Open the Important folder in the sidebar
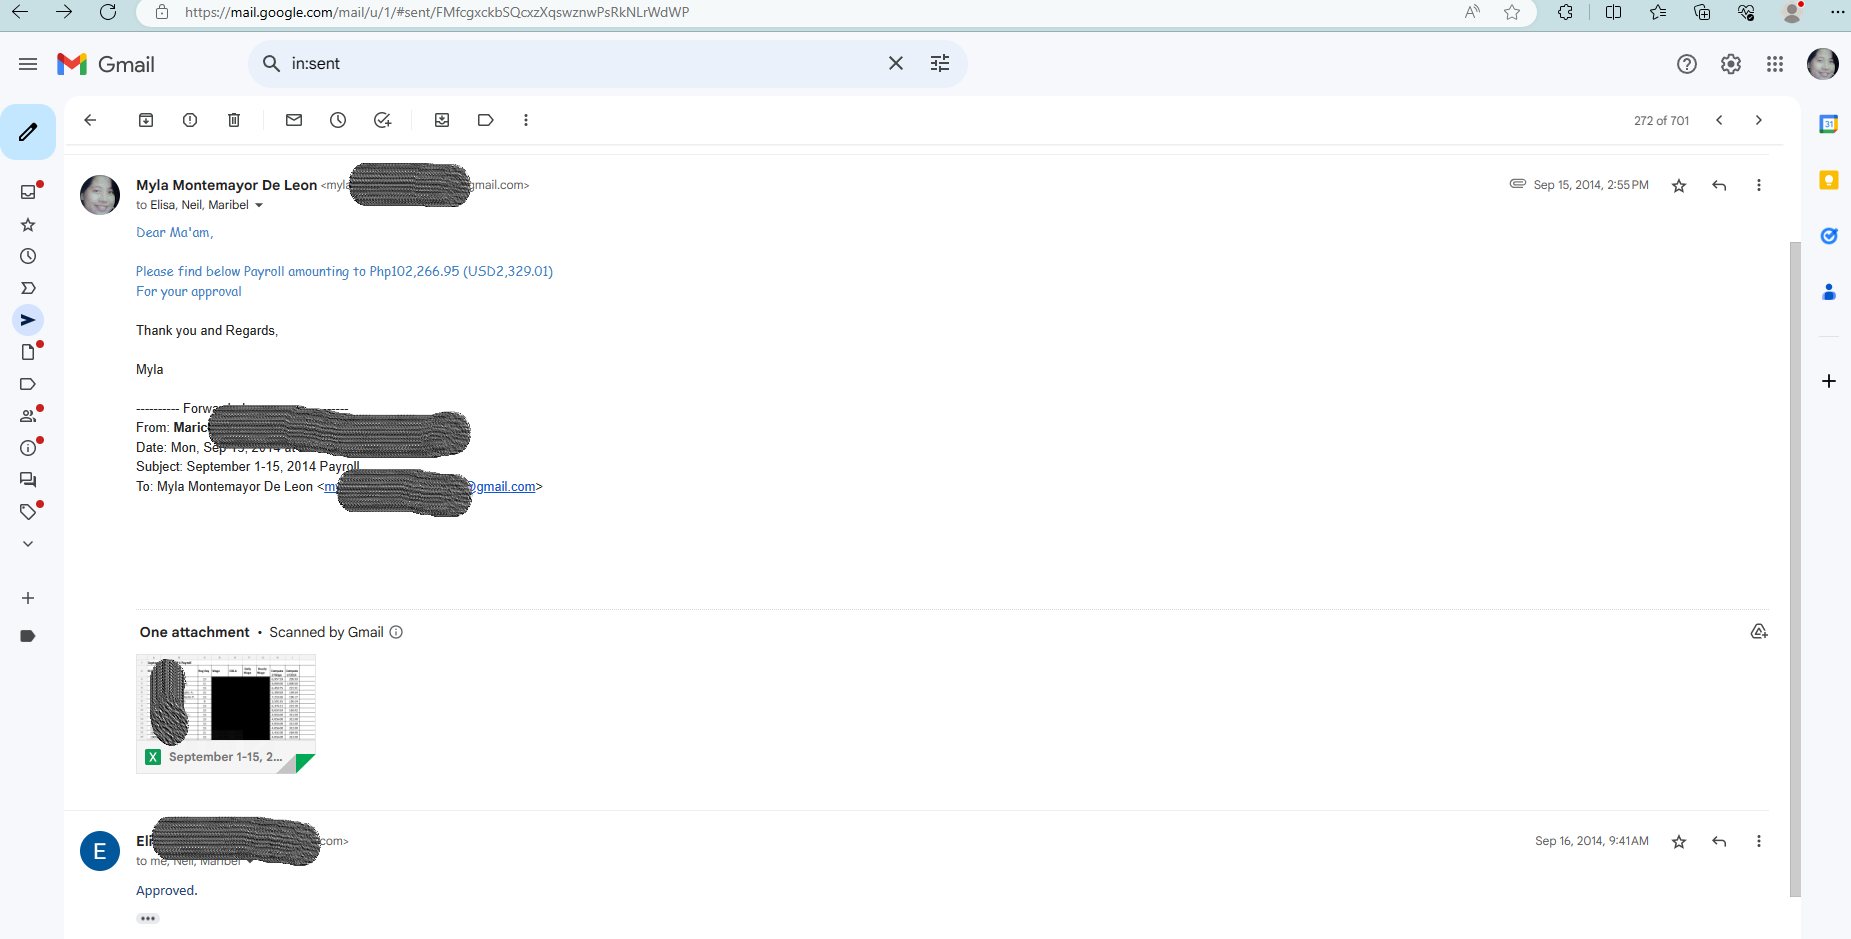 (28, 288)
